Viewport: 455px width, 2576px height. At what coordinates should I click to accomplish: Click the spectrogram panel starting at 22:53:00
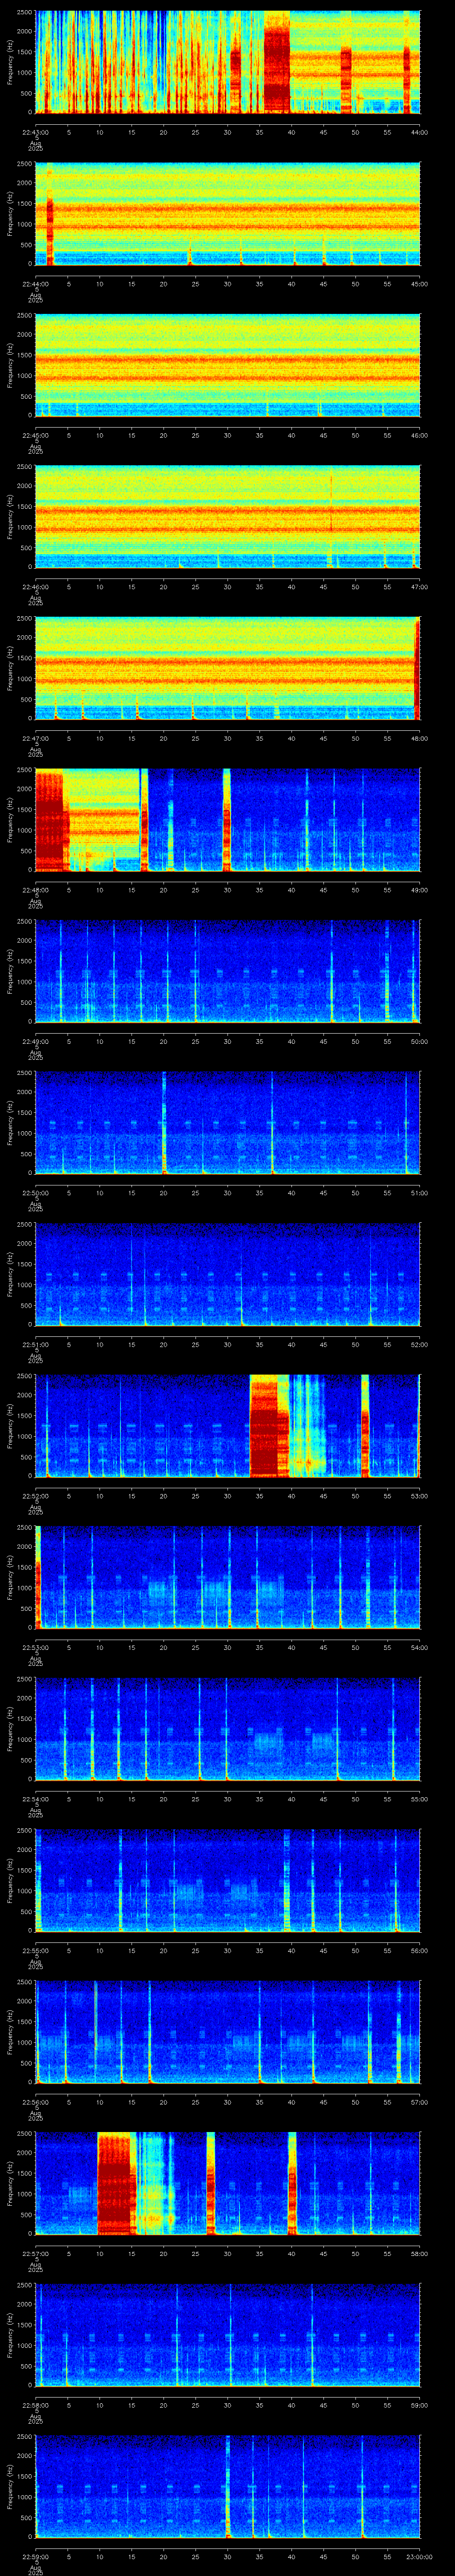click(228, 1578)
